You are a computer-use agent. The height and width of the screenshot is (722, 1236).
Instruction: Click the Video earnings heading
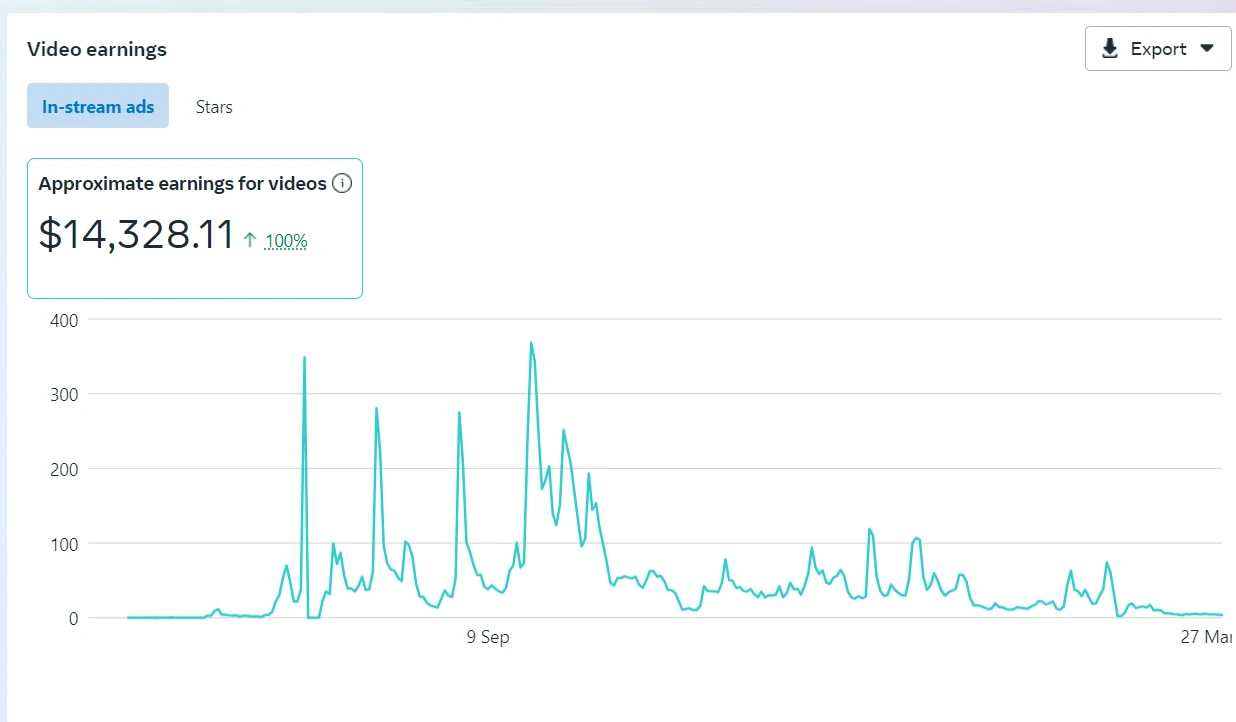pos(97,49)
